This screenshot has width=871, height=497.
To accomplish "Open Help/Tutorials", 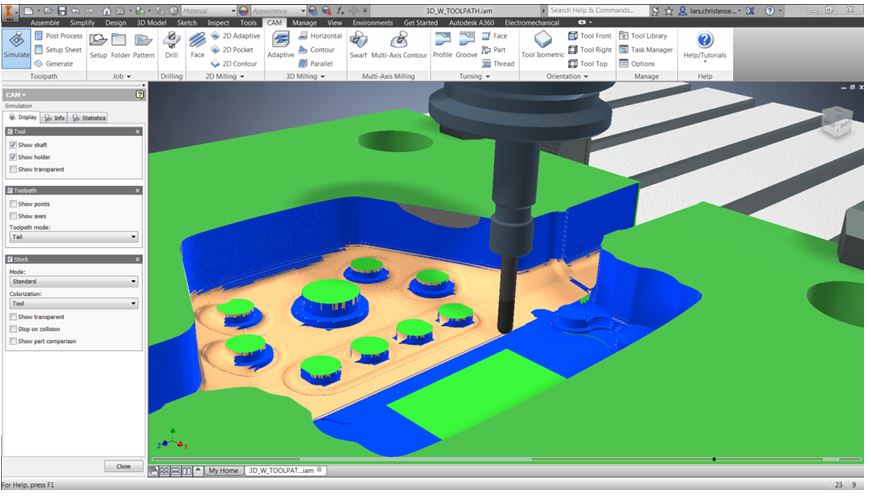I will pyautogui.click(x=704, y=46).
